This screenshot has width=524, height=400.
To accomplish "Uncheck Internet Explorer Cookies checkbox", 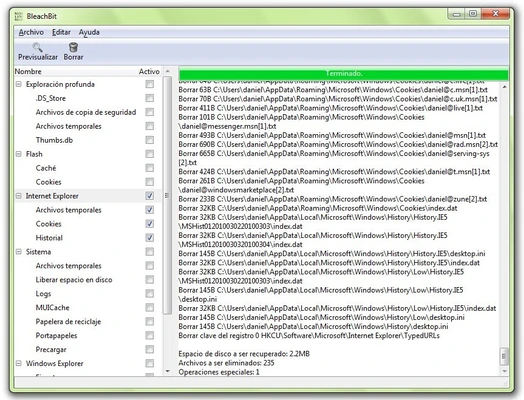I will point(150,224).
